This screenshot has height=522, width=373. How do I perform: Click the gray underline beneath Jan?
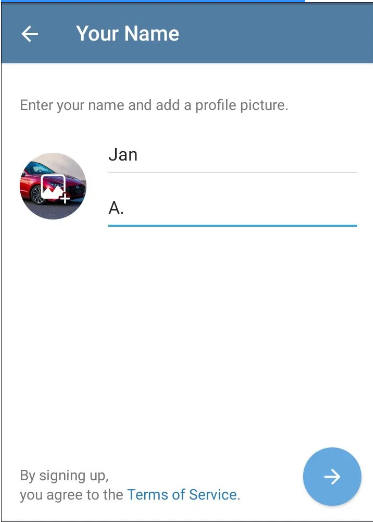pos(232,172)
